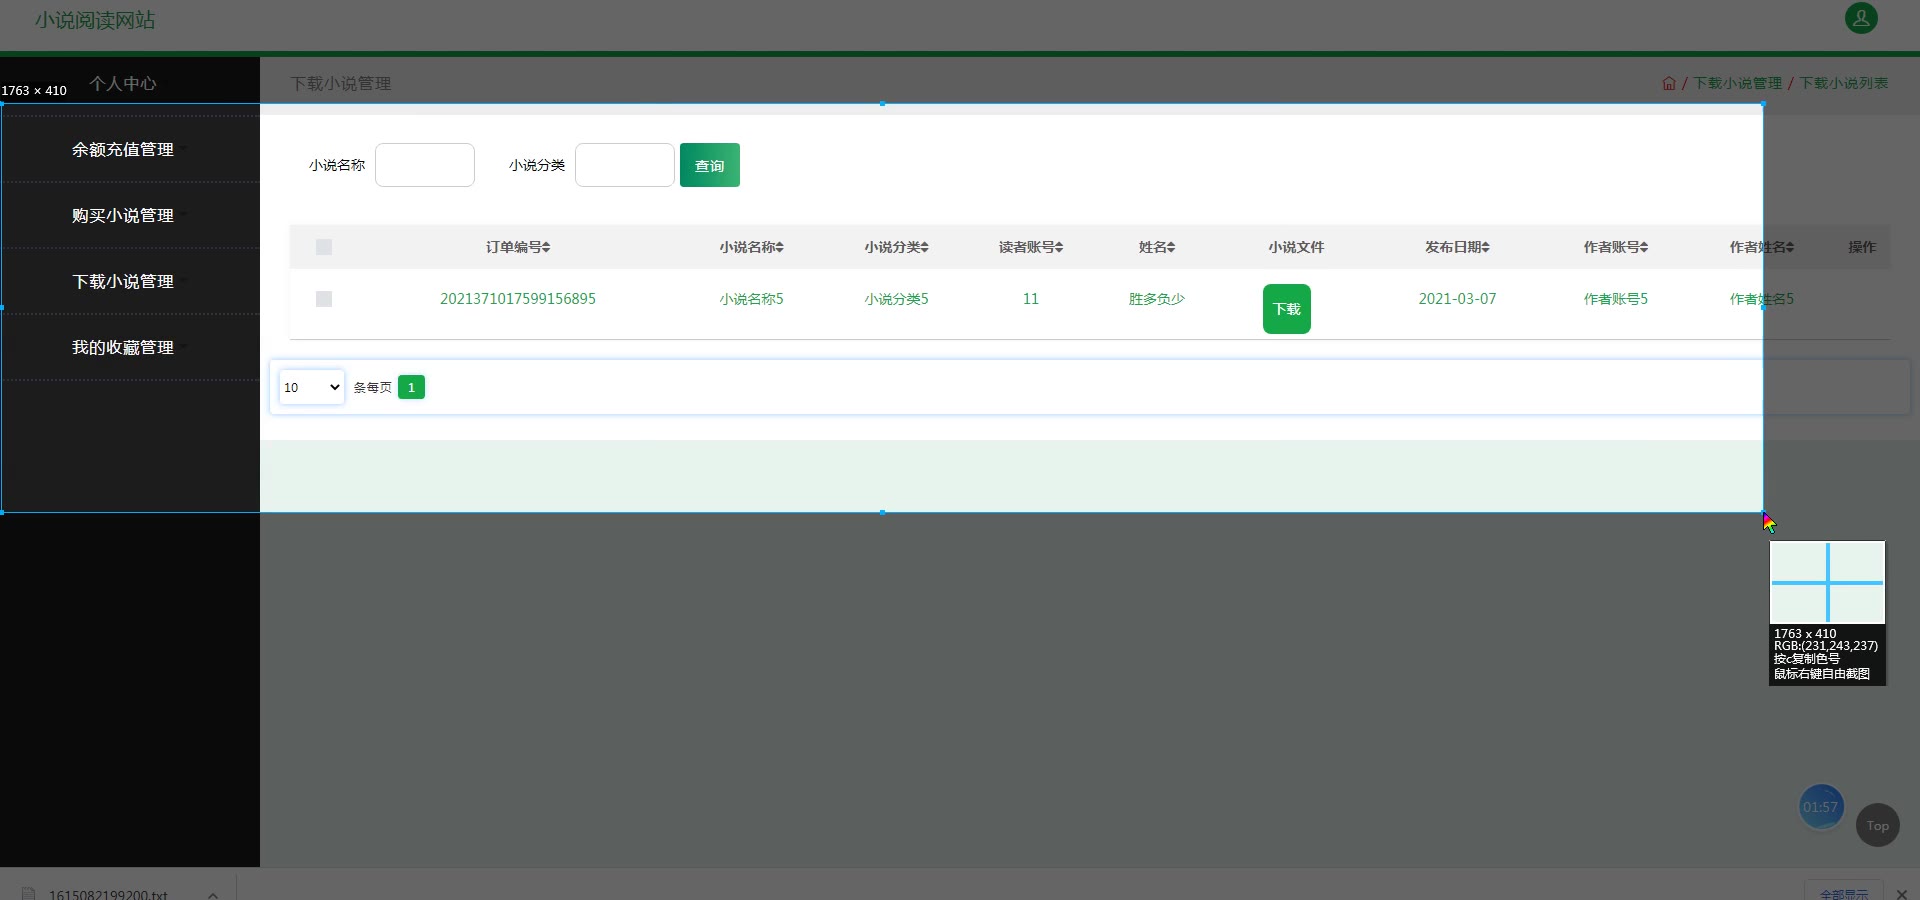Click 下载小说管理 breadcrumb link

pos(1737,83)
